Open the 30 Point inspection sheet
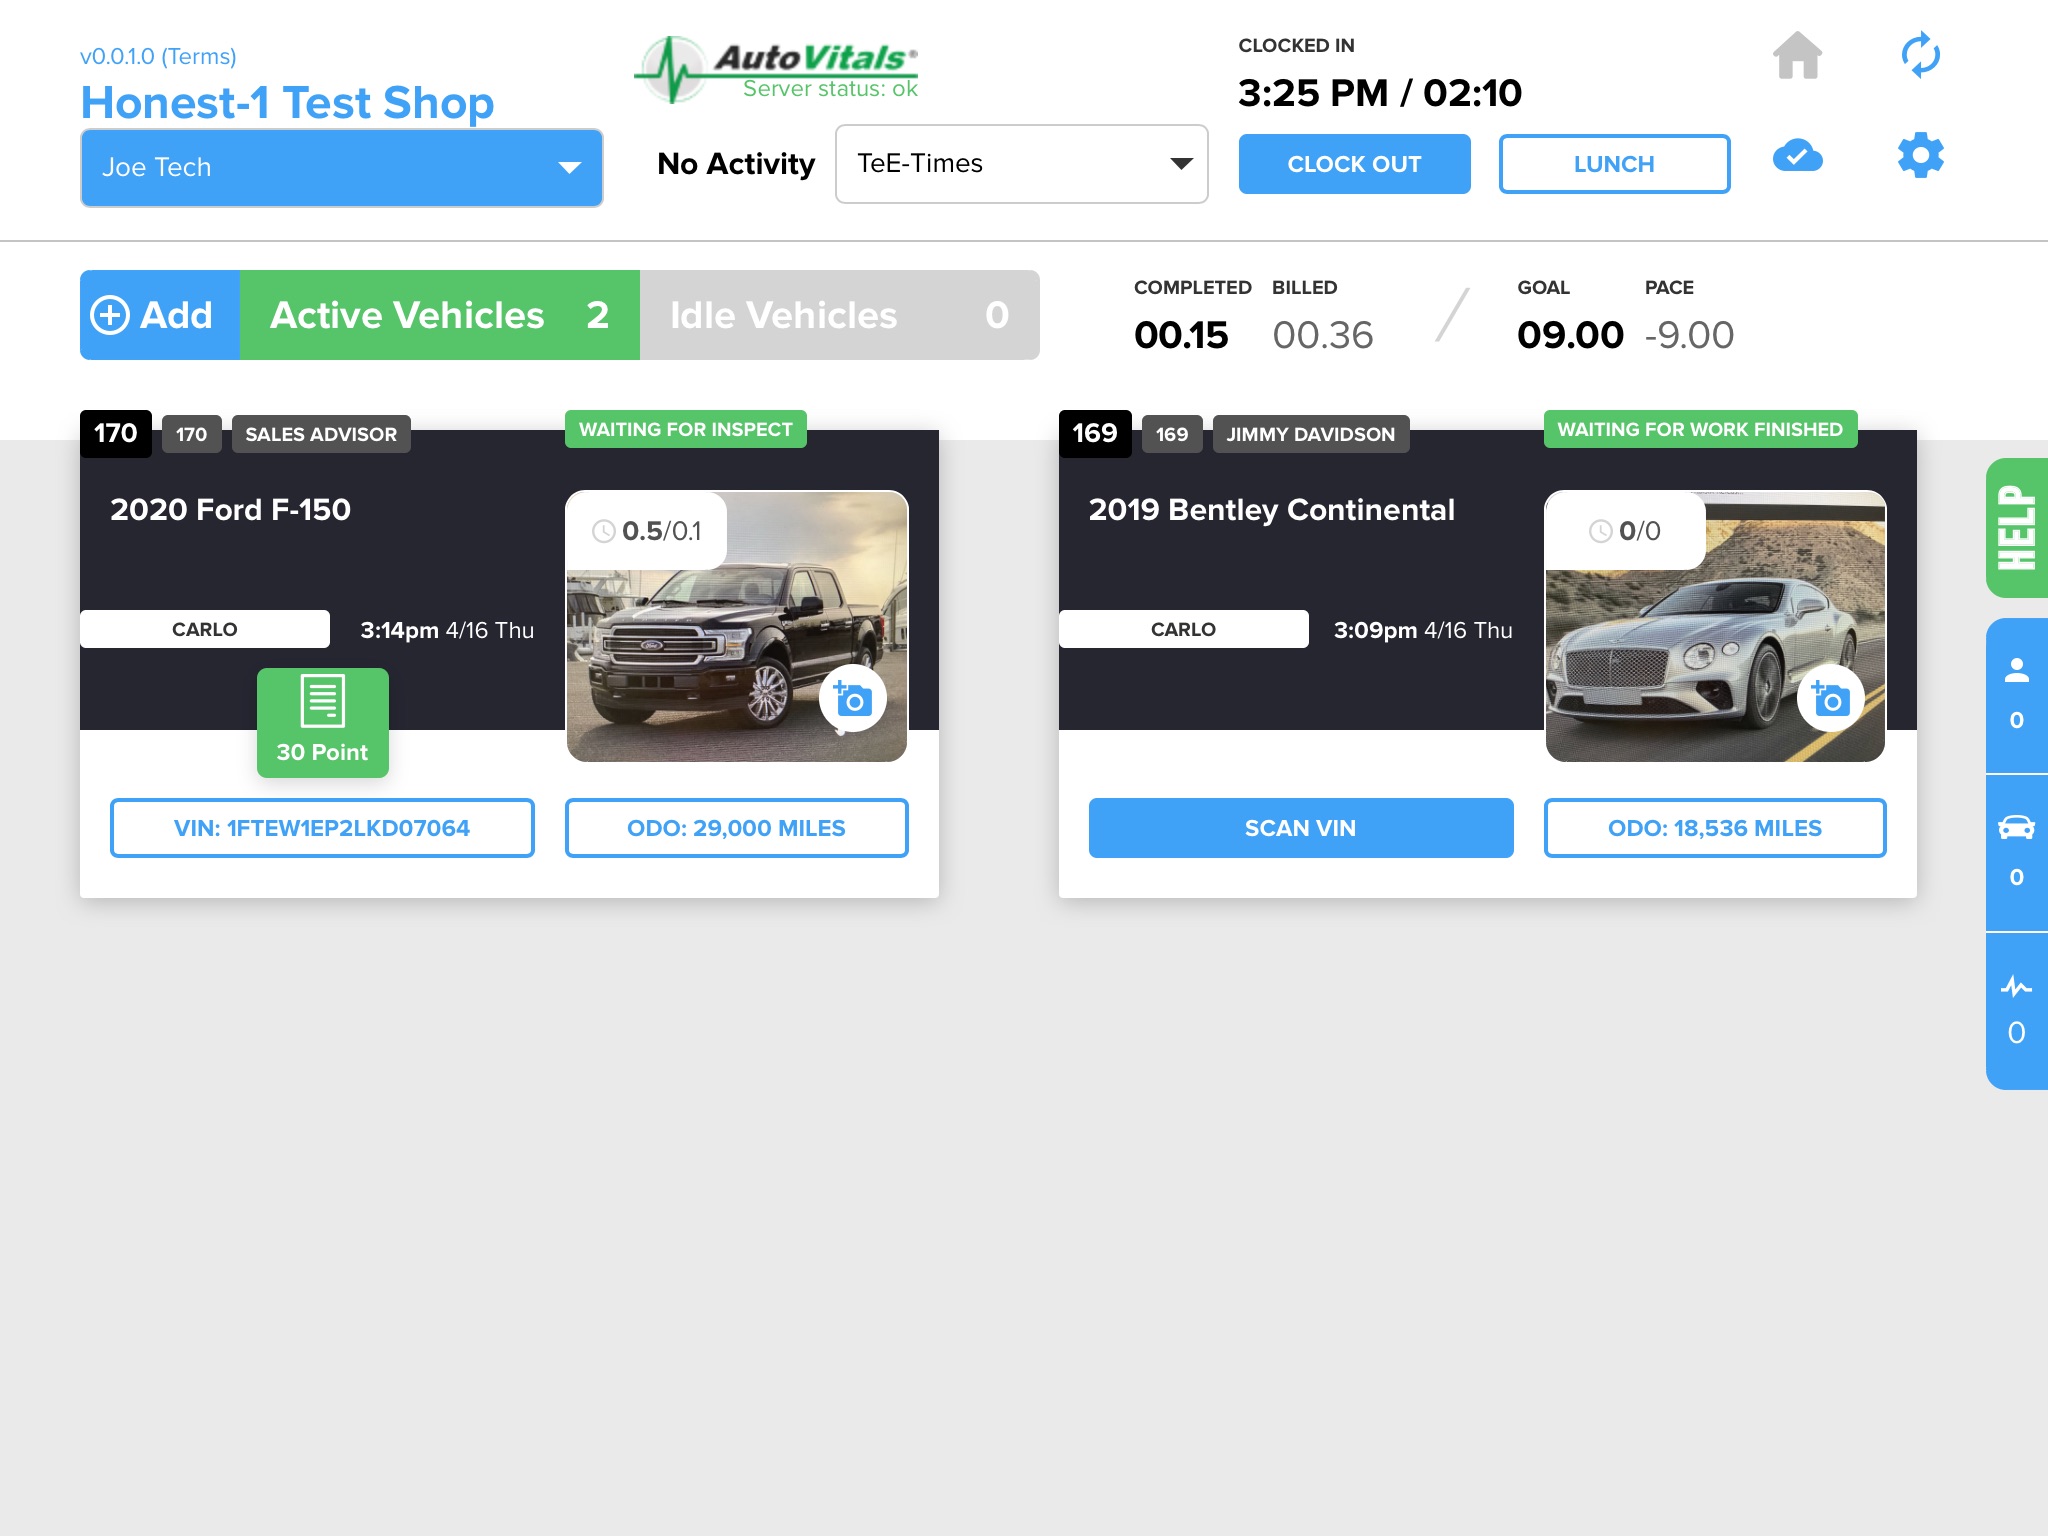 click(322, 722)
